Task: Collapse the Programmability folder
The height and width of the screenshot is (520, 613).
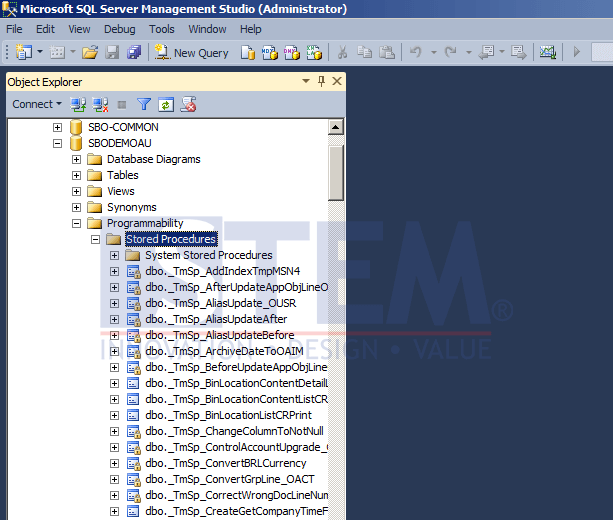Action: coord(77,224)
